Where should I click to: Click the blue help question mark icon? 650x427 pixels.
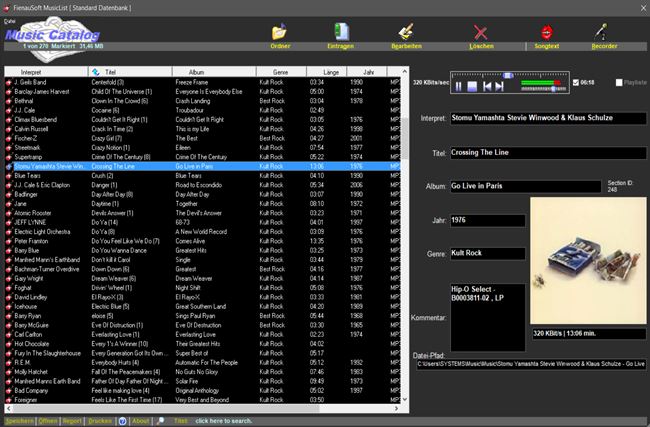(x=122, y=421)
